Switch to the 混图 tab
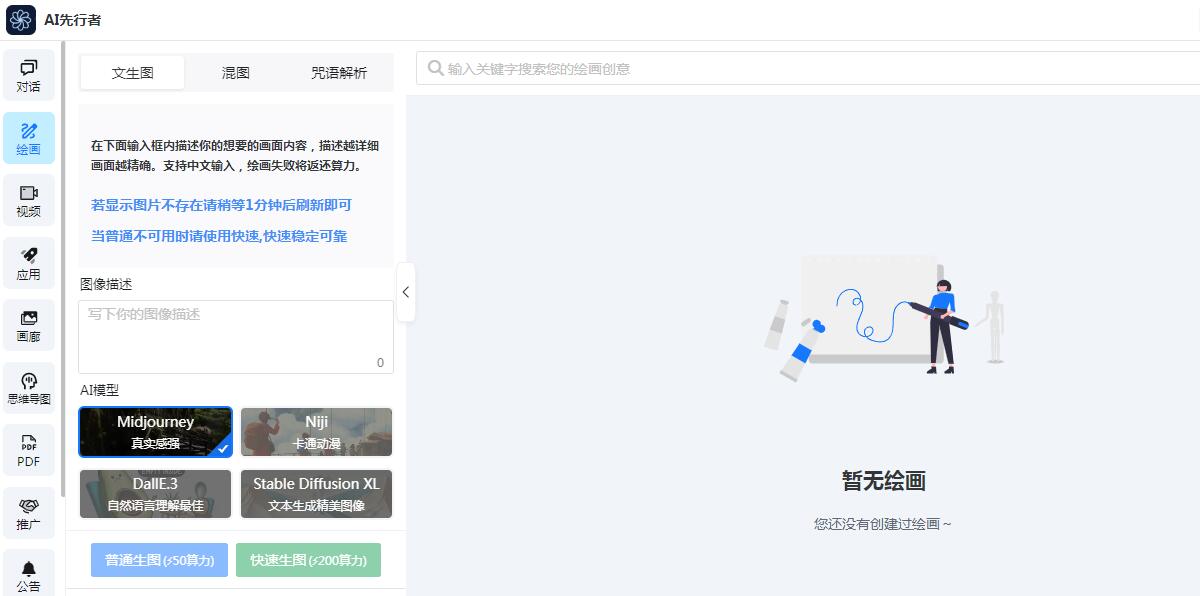 click(x=235, y=73)
